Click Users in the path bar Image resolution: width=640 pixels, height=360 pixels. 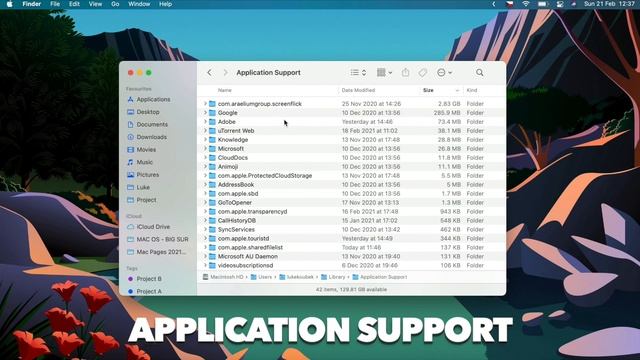(x=261, y=277)
